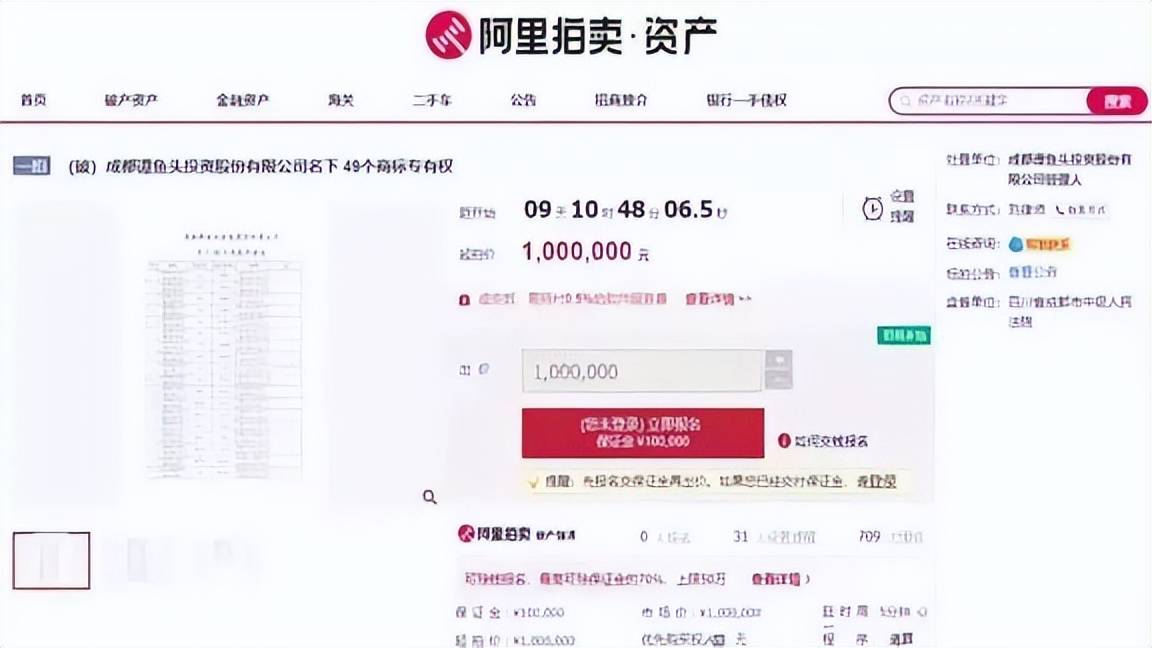
Task: Select the second image thumbnail
Action: click(137, 561)
